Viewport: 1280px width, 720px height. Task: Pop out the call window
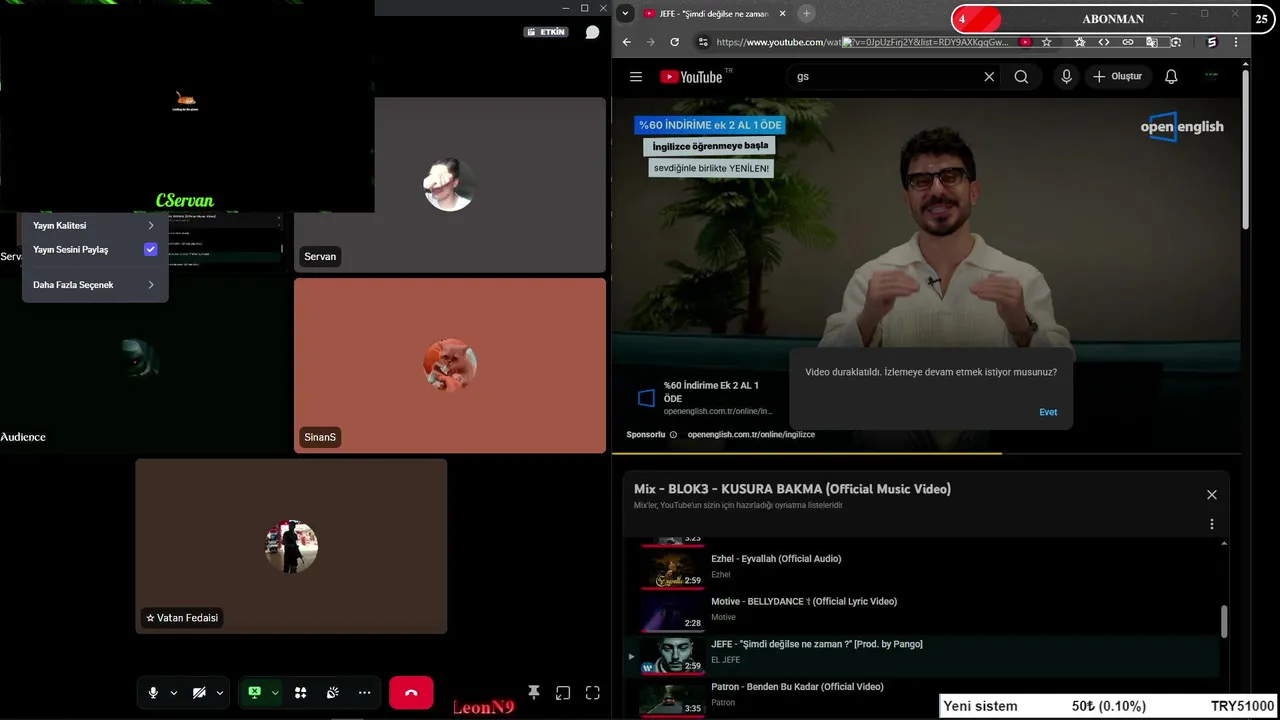pos(563,693)
